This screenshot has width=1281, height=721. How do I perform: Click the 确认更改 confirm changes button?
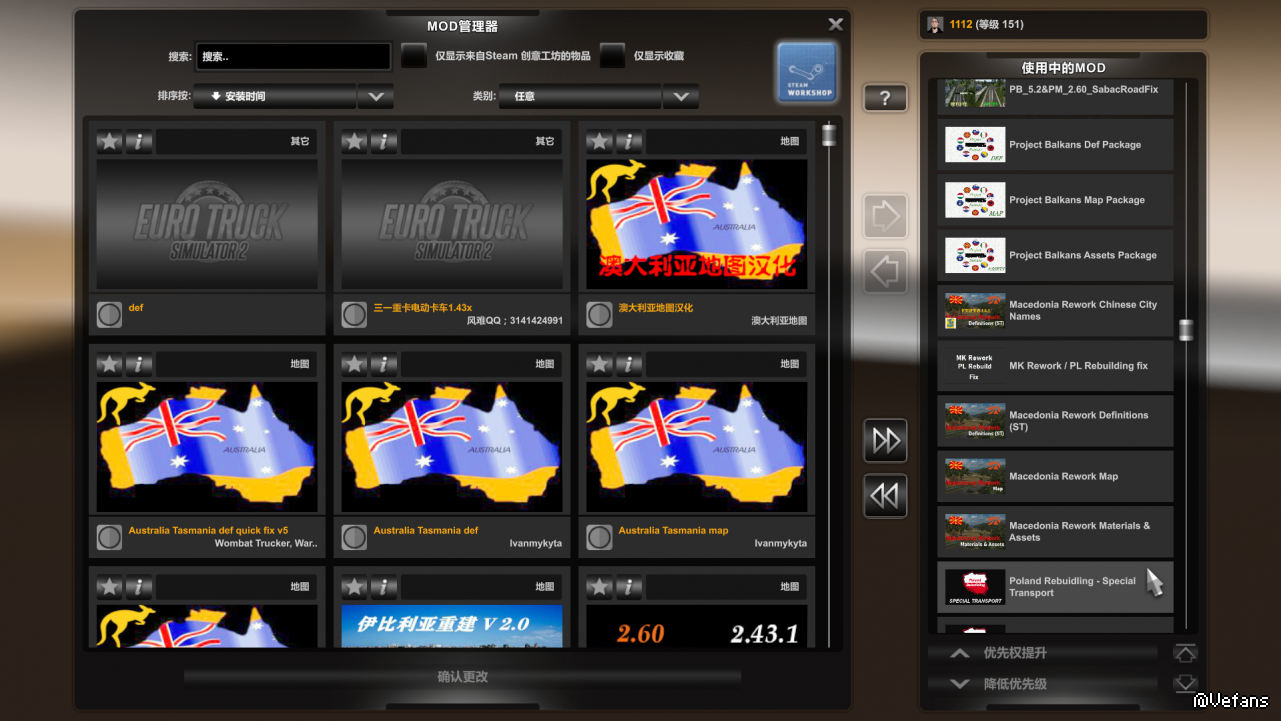coord(462,677)
